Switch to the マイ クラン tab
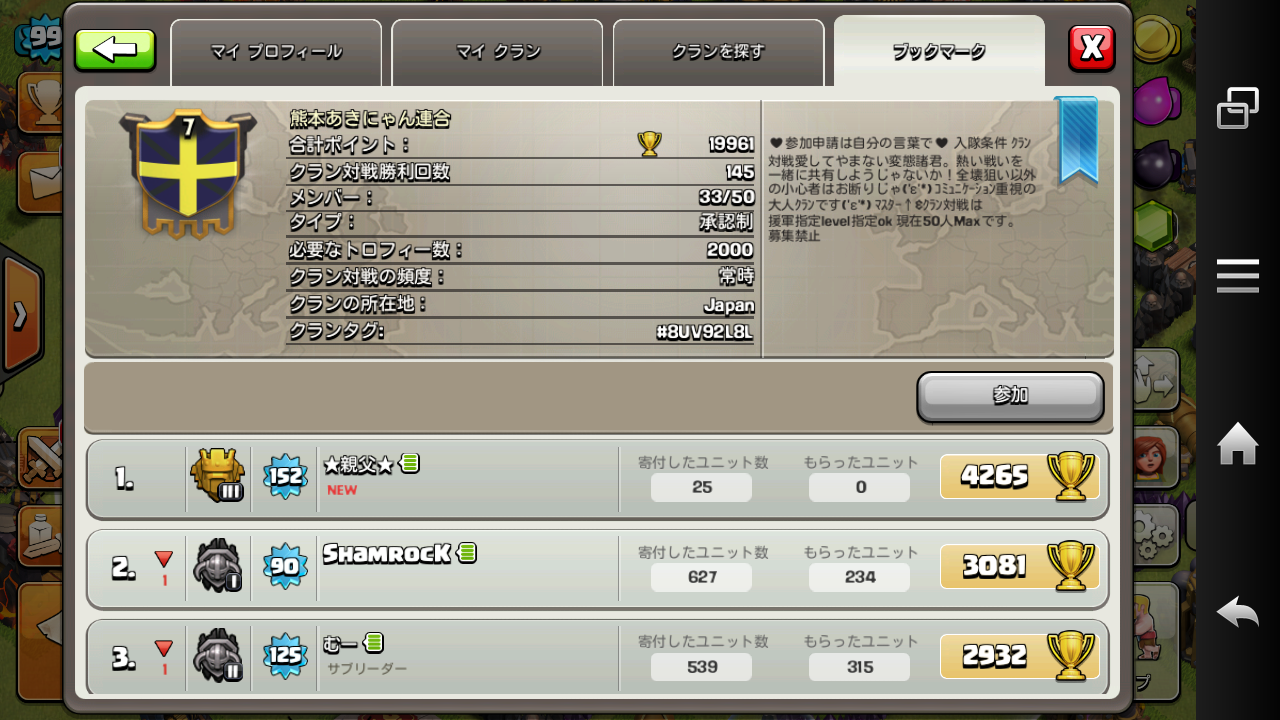 pos(497,52)
